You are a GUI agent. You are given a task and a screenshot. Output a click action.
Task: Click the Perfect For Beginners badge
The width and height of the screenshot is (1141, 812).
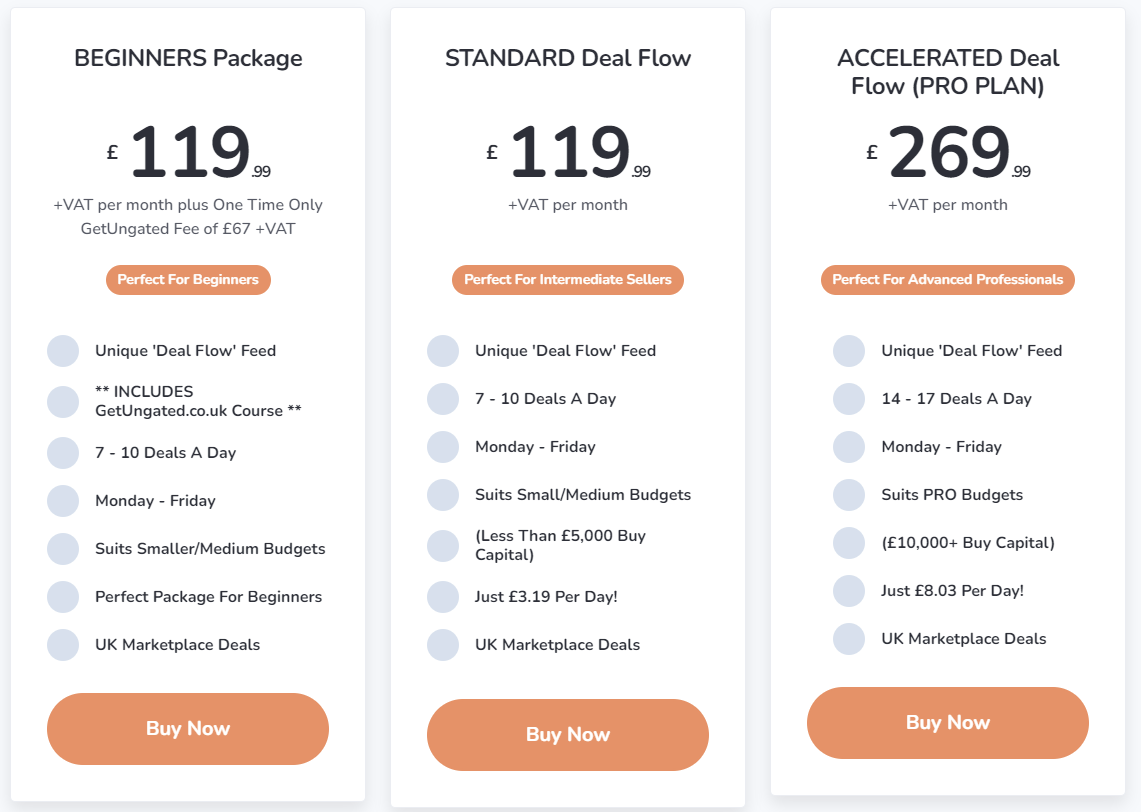tap(188, 279)
